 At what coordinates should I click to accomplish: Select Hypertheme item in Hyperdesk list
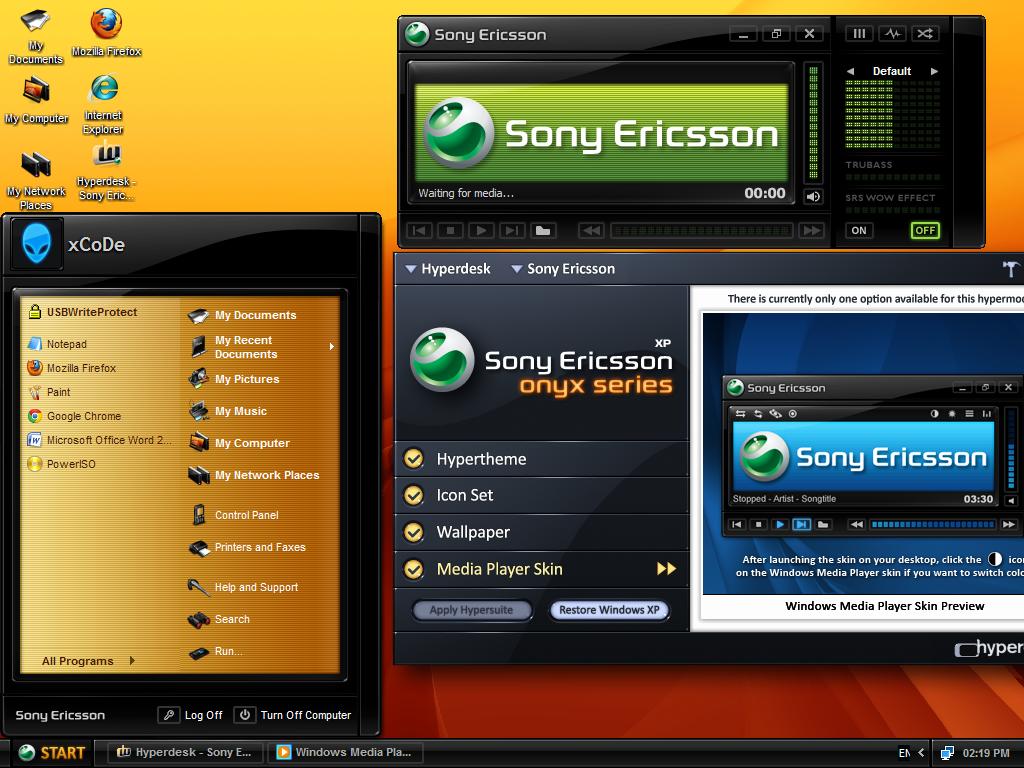coord(542,459)
